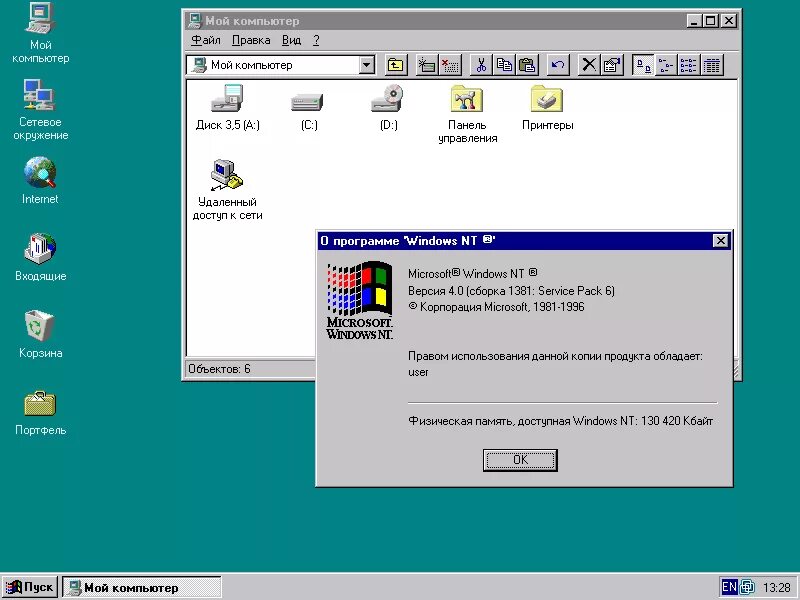Click the Пуск start button
Image resolution: width=800 pixels, height=600 pixels.
tap(30, 587)
